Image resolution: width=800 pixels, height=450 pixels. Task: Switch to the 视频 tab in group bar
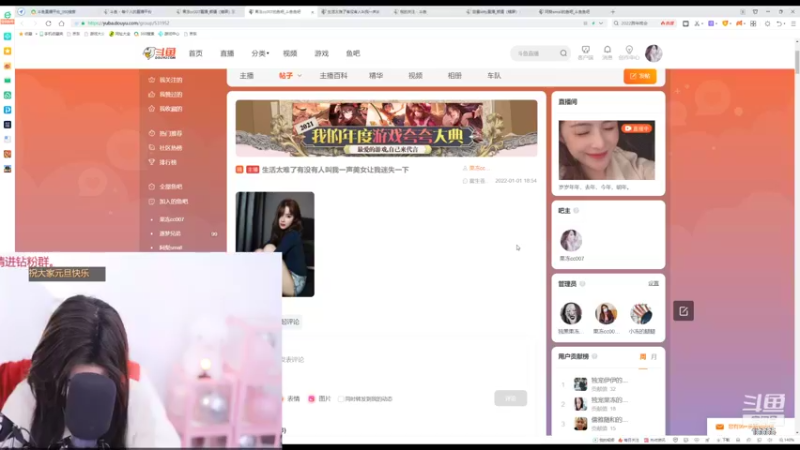pos(415,76)
